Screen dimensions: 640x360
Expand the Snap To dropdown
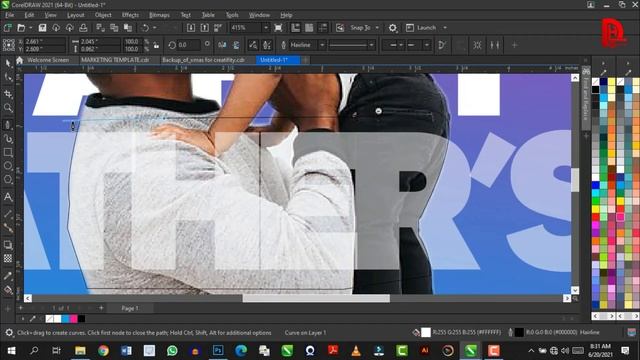pyautogui.click(x=377, y=28)
